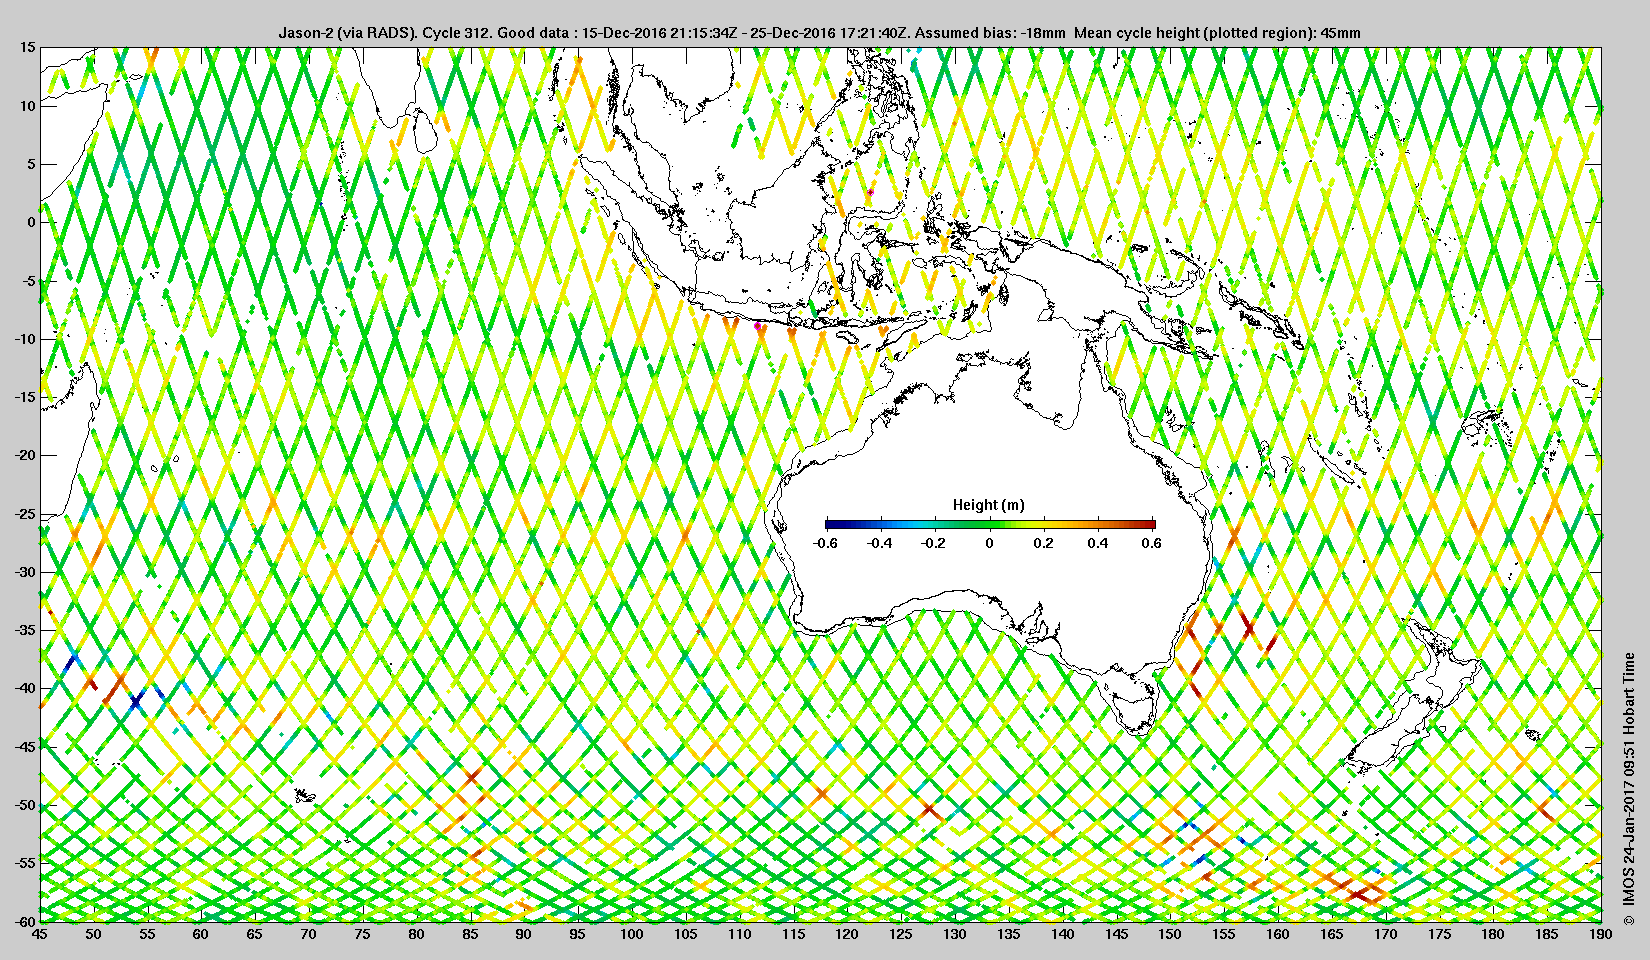1650x960 pixels.
Task: Select the 0.6 colorbar tick label
Action: (1151, 544)
